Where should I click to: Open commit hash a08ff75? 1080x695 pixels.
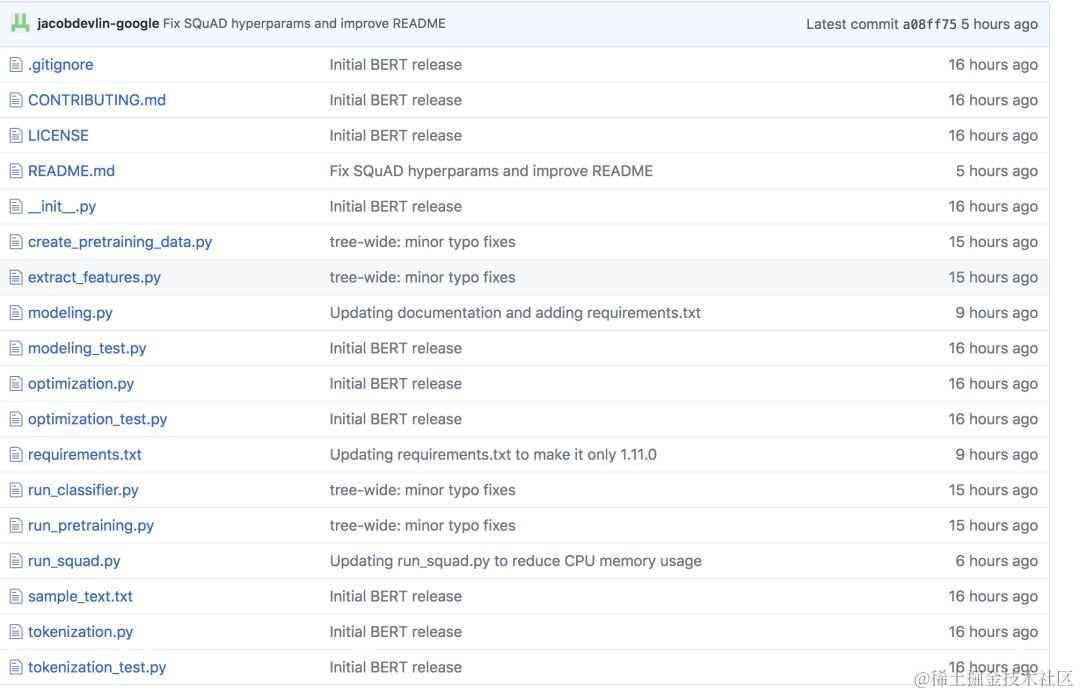tap(929, 24)
